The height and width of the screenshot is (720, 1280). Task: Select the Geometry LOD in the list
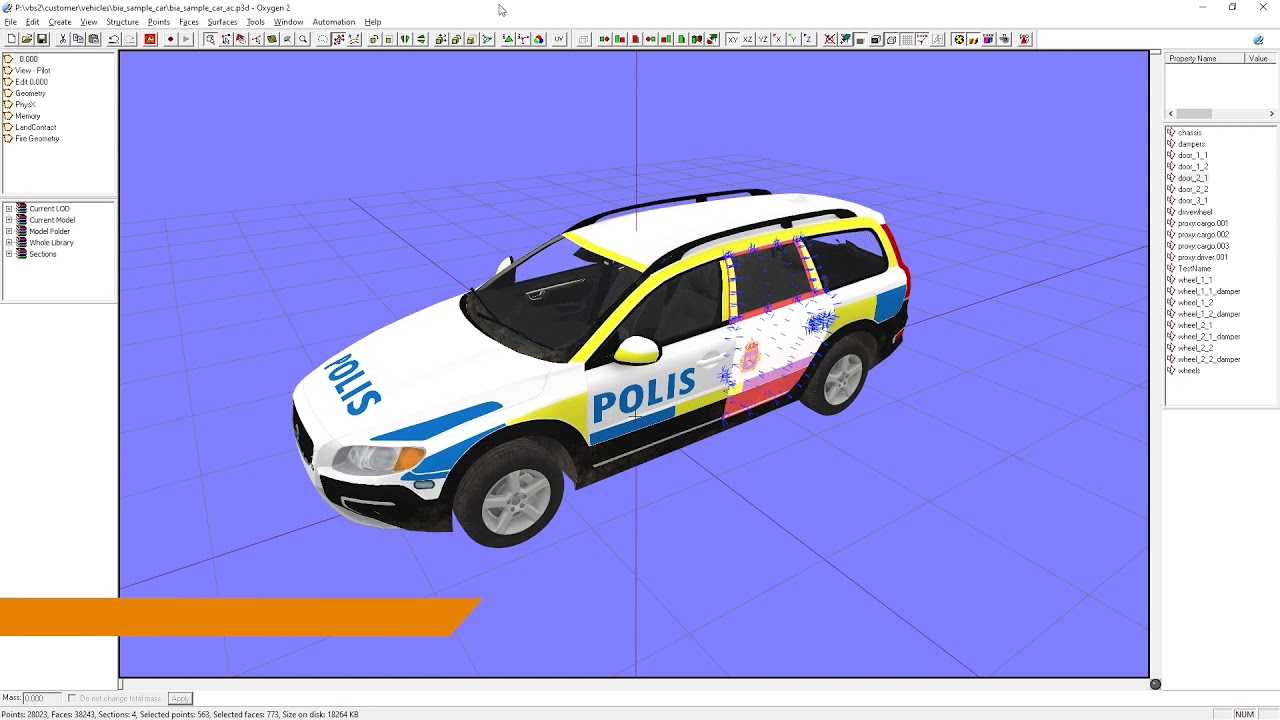click(30, 93)
